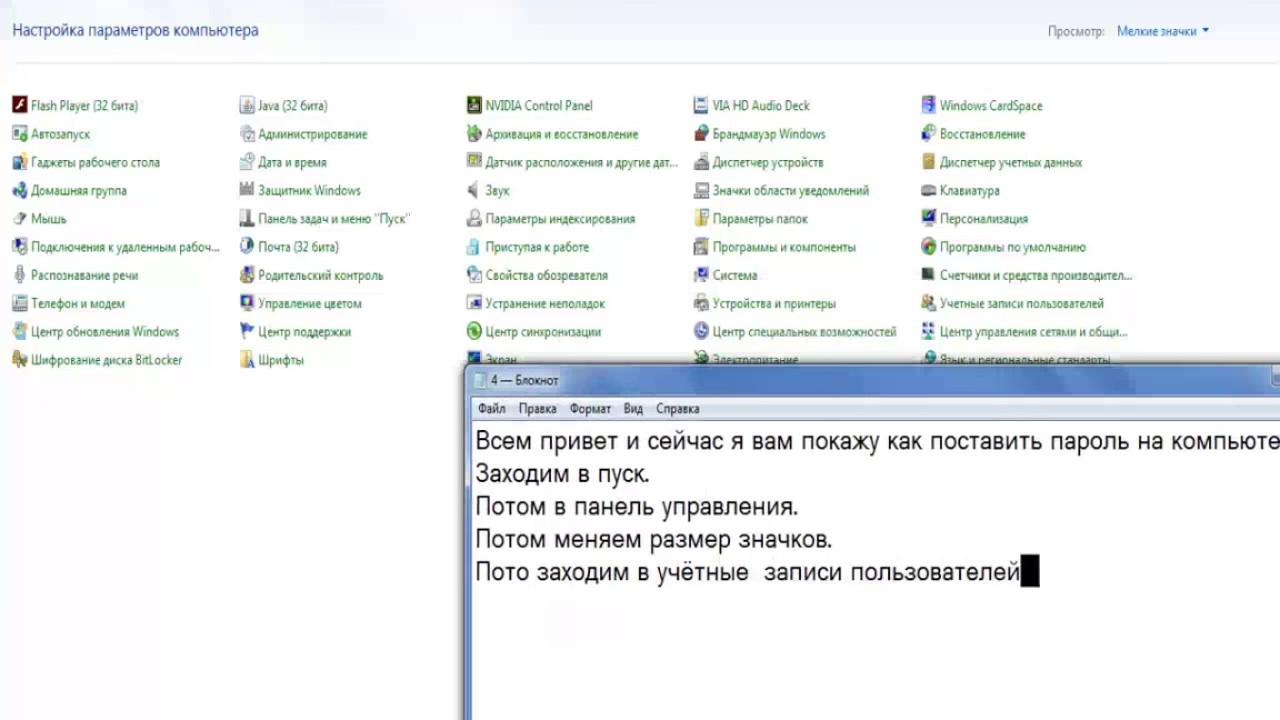Click the Телефон и модем link
Screen dimensions: 1280x720
[78, 304]
